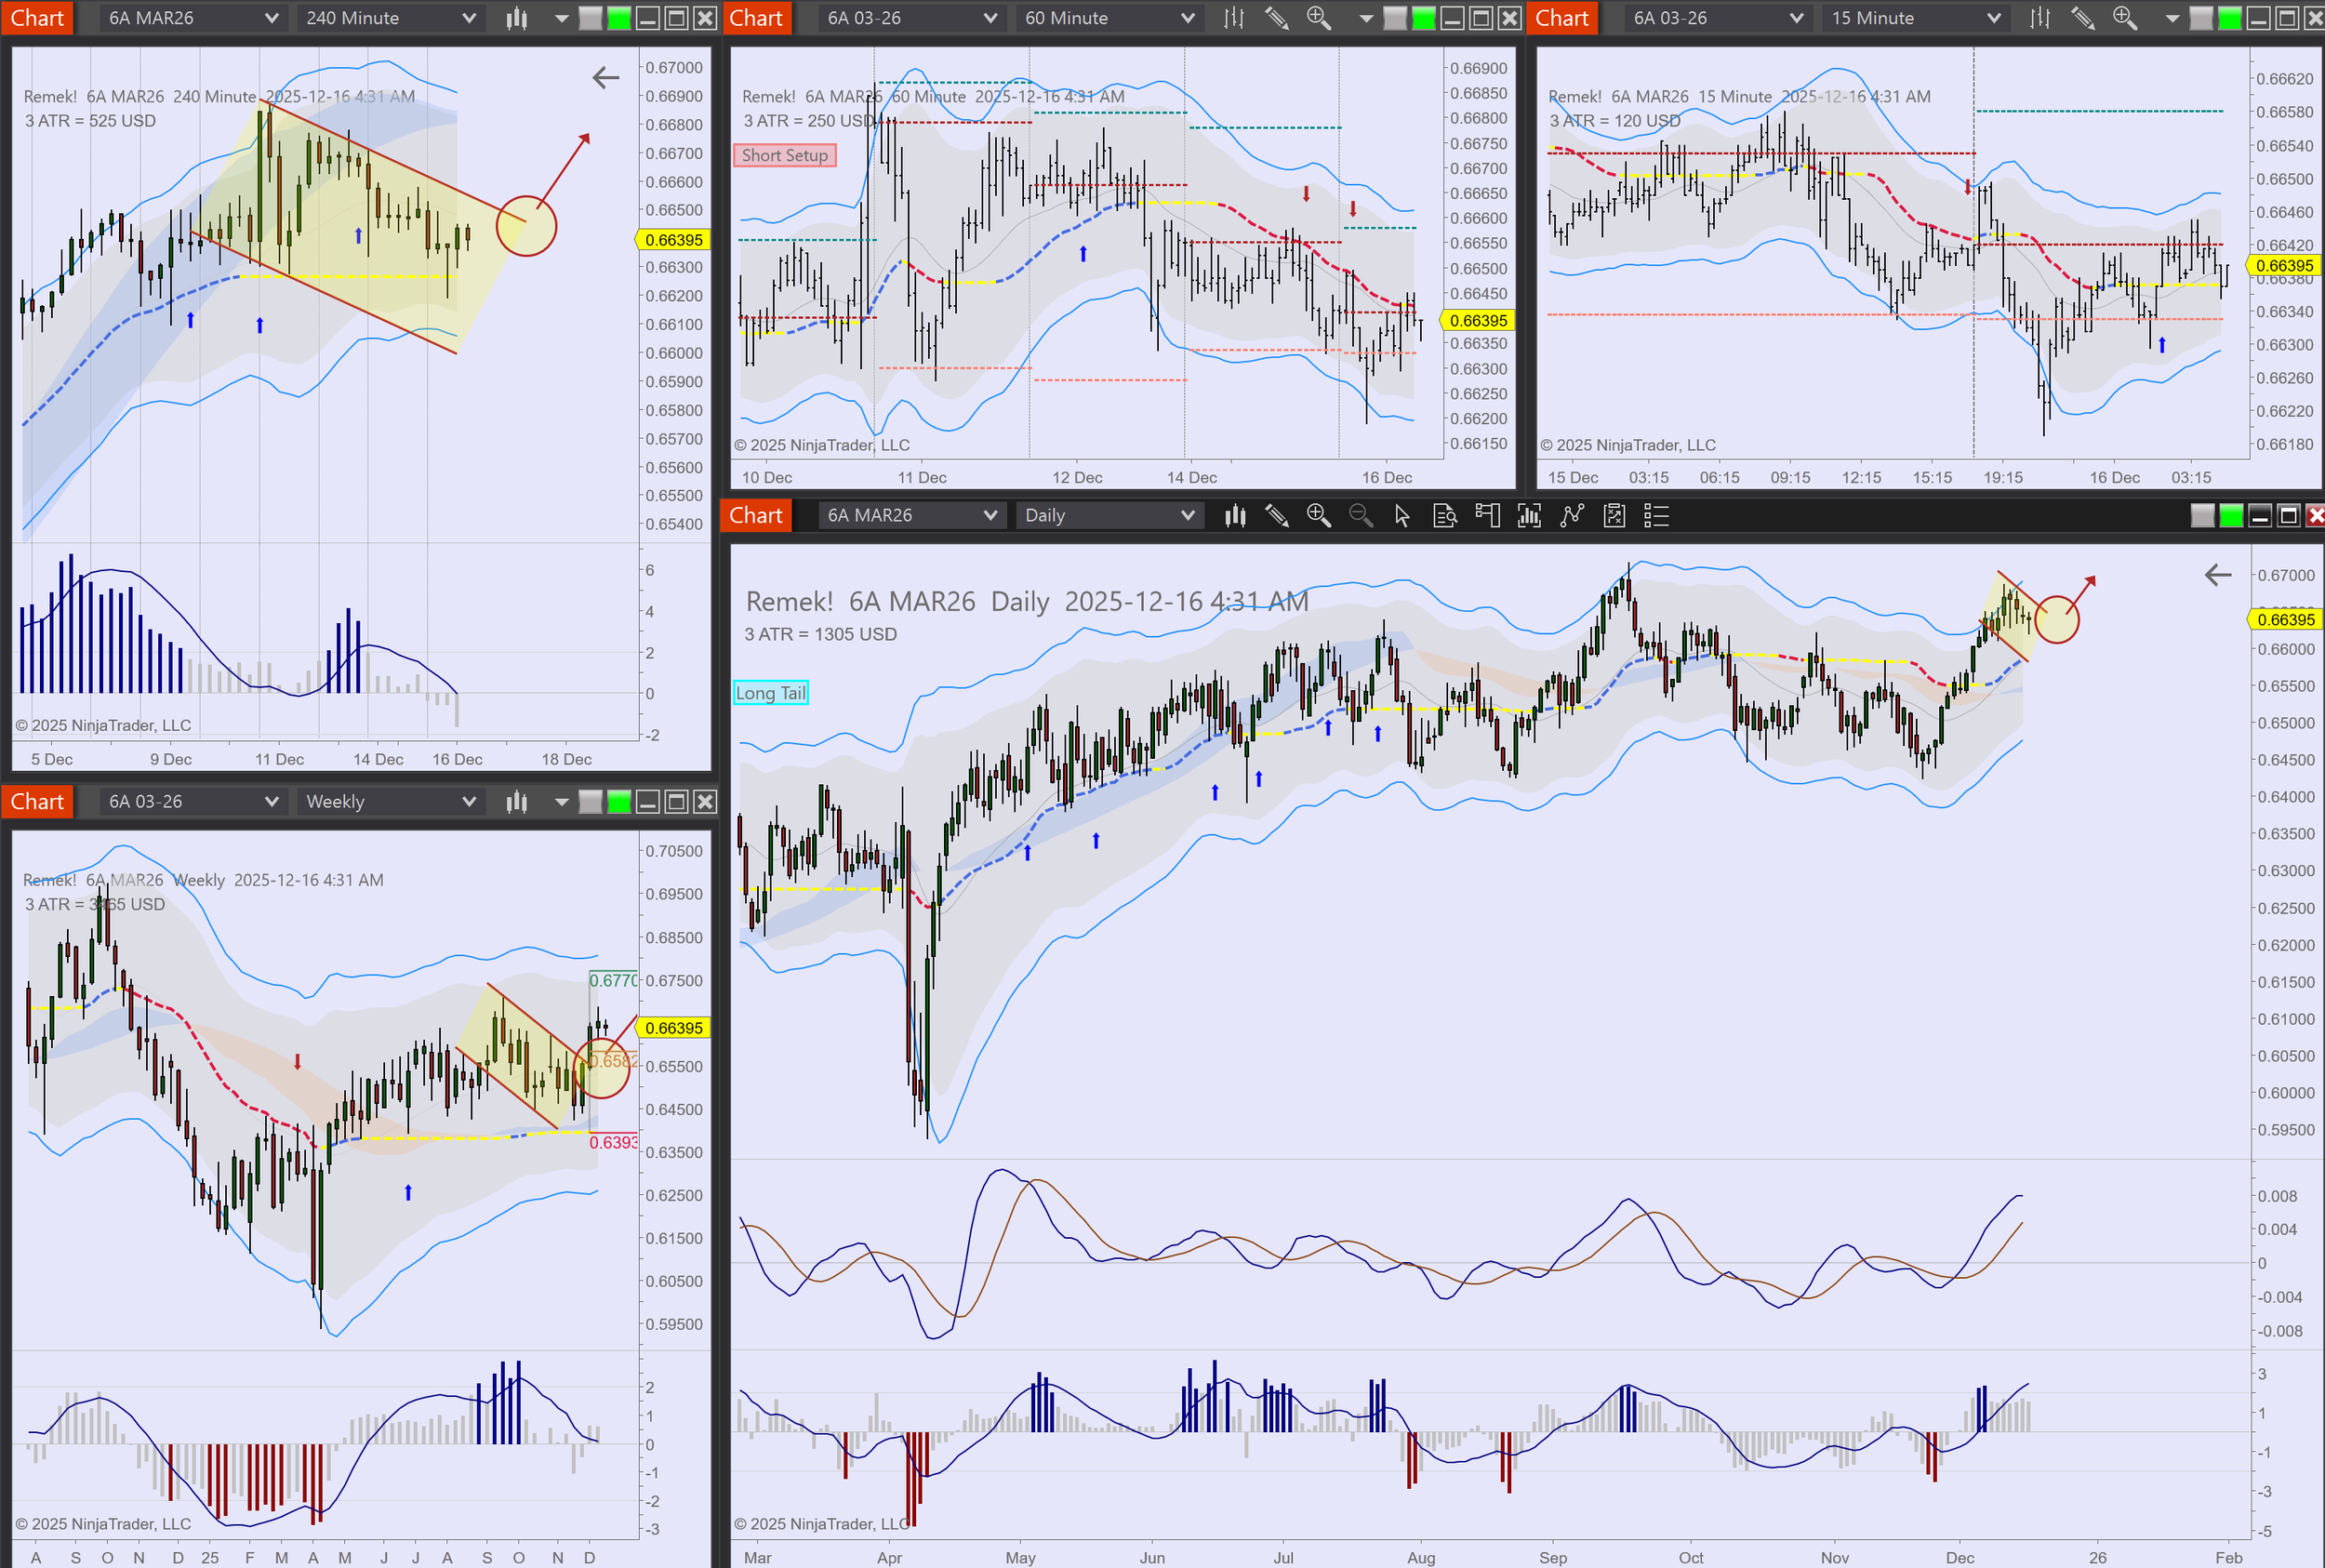
Task: Expand 6A MAR26 instrument selector on Daily chart
Action: point(910,515)
